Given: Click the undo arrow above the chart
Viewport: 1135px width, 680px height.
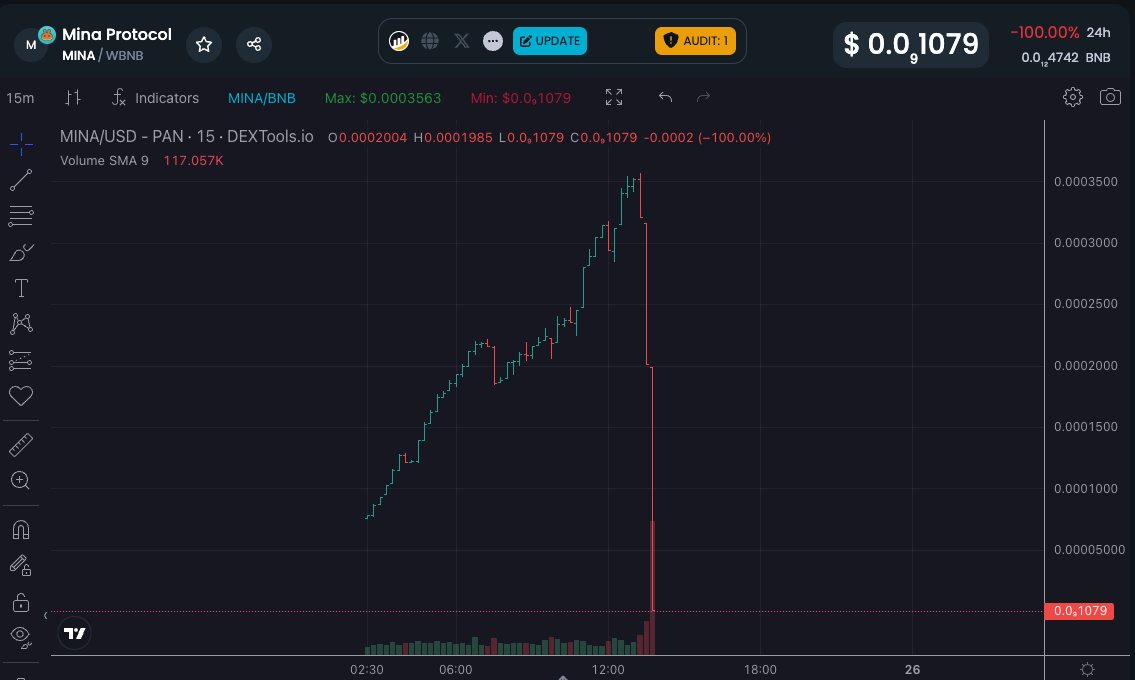Looking at the screenshot, I should coord(665,97).
